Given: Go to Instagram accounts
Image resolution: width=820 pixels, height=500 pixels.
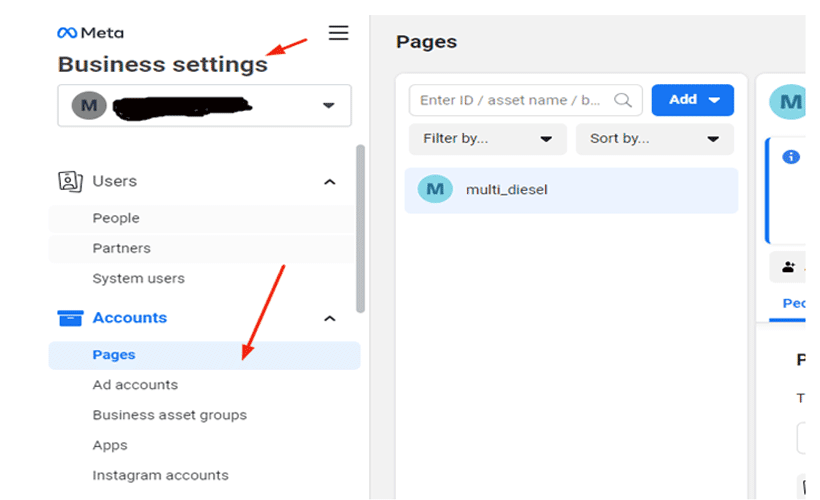Looking at the screenshot, I should click(x=160, y=475).
